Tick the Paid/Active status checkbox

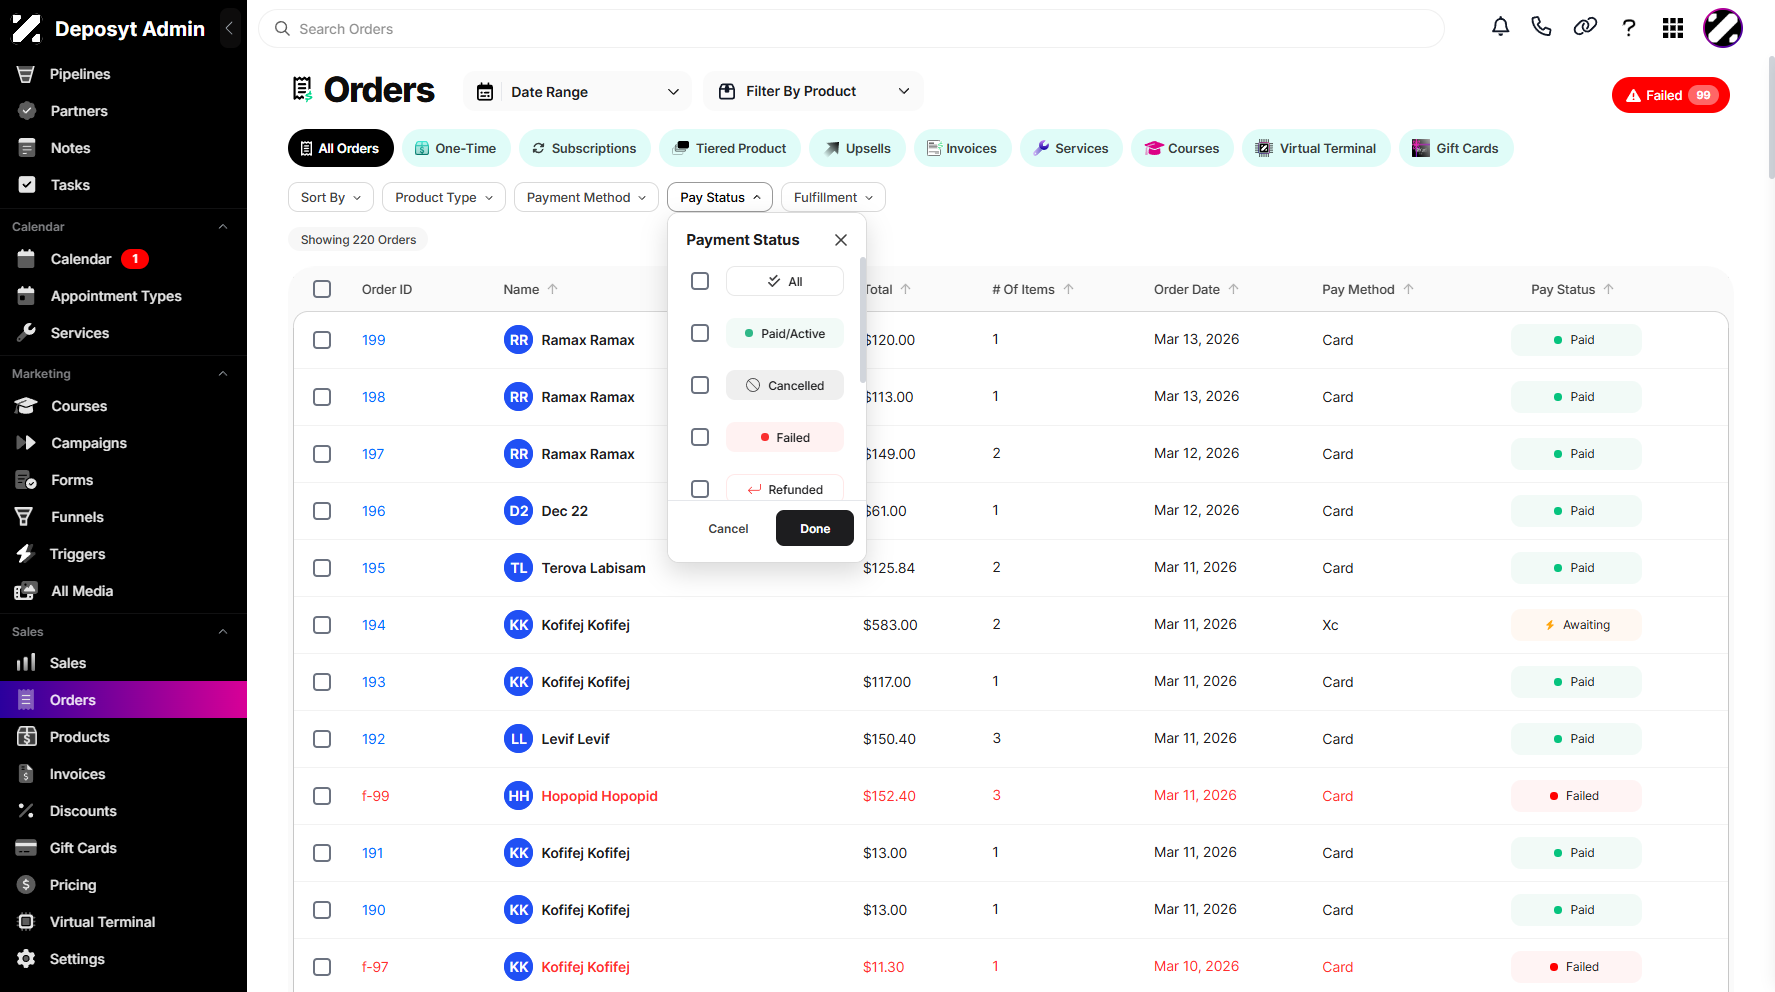(700, 333)
